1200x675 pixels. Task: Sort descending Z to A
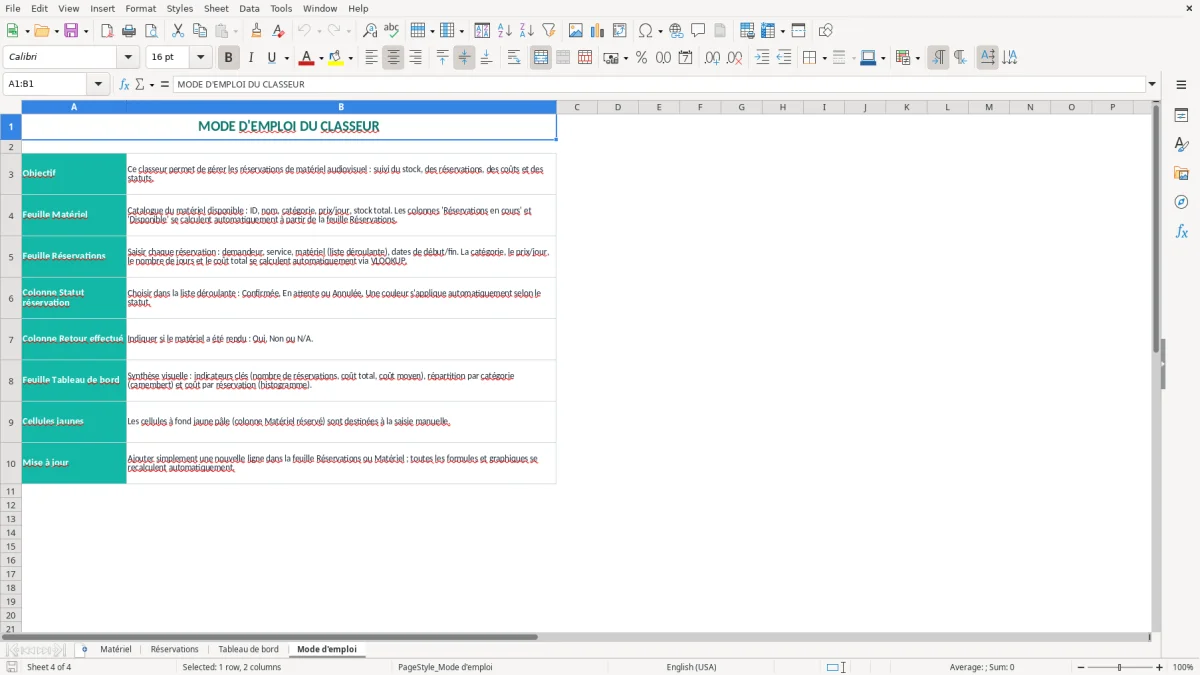527,31
